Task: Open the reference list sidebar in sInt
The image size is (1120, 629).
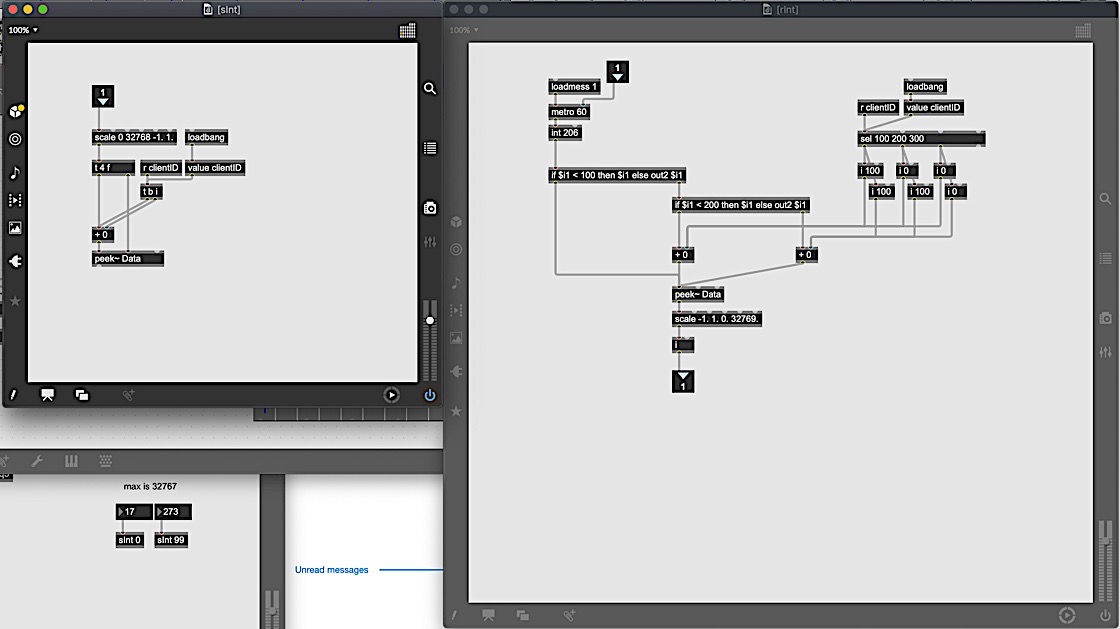Action: coord(430,148)
